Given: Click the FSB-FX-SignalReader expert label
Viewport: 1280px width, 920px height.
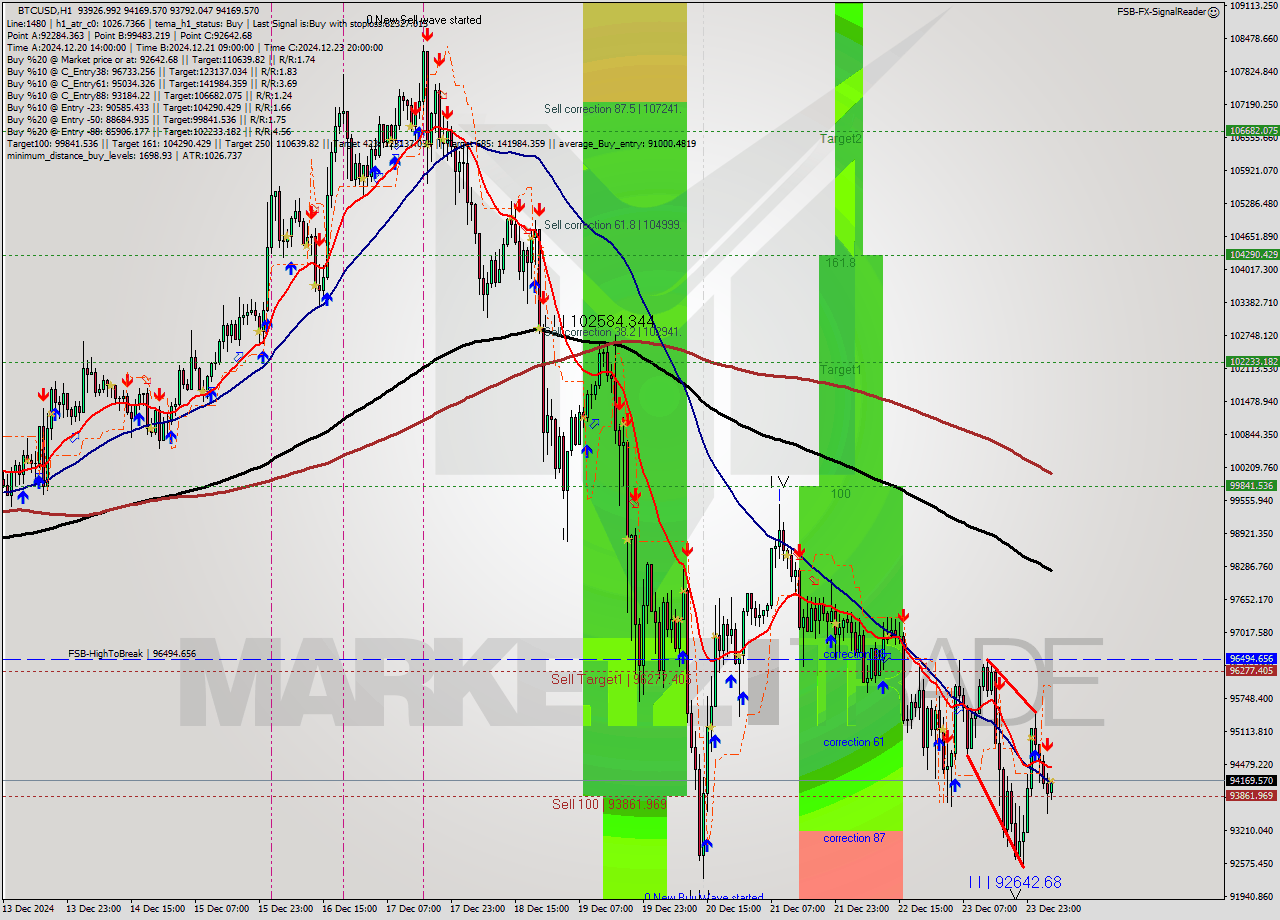Looking at the screenshot, I should point(1161,12).
